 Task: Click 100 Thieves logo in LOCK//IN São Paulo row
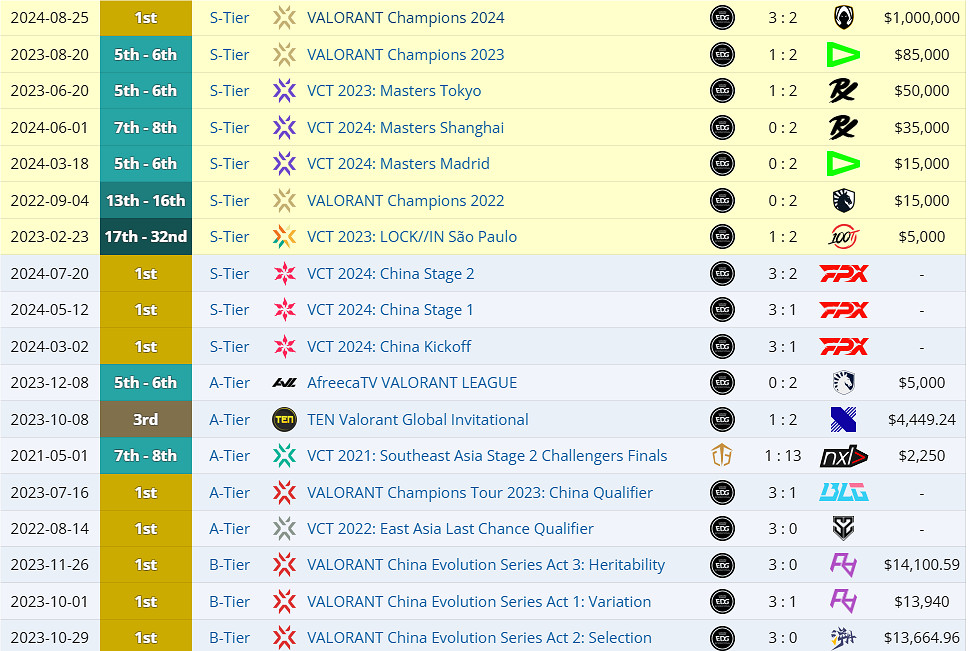tap(843, 237)
